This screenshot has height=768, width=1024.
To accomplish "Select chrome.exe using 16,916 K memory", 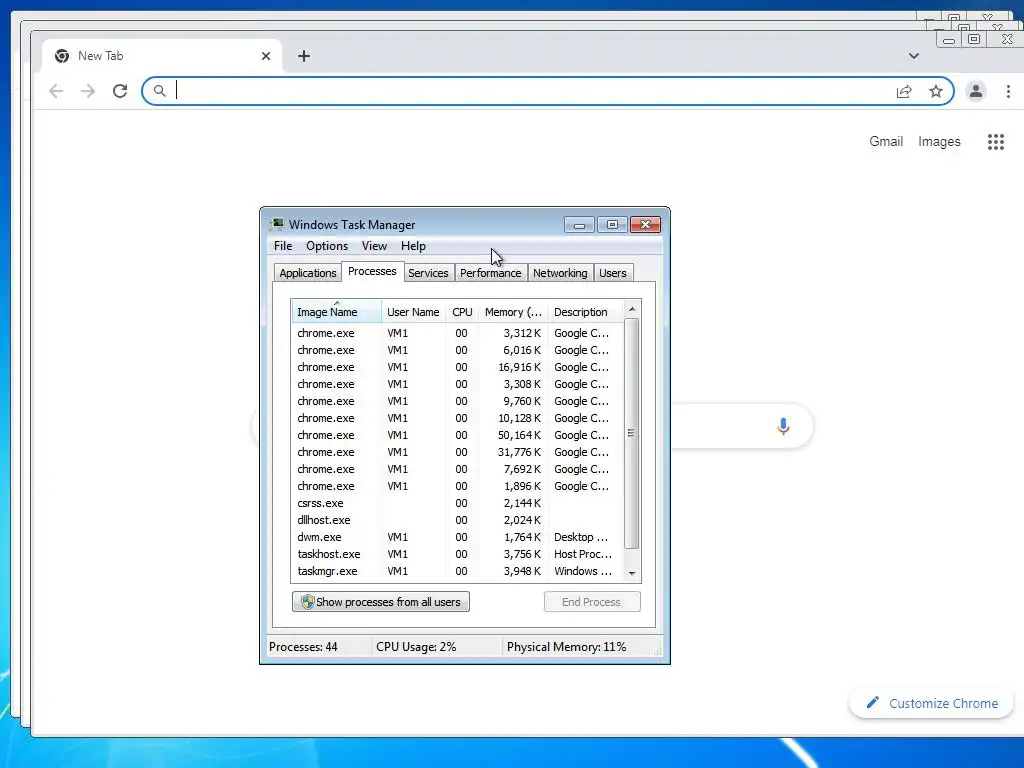I will tap(457, 367).
